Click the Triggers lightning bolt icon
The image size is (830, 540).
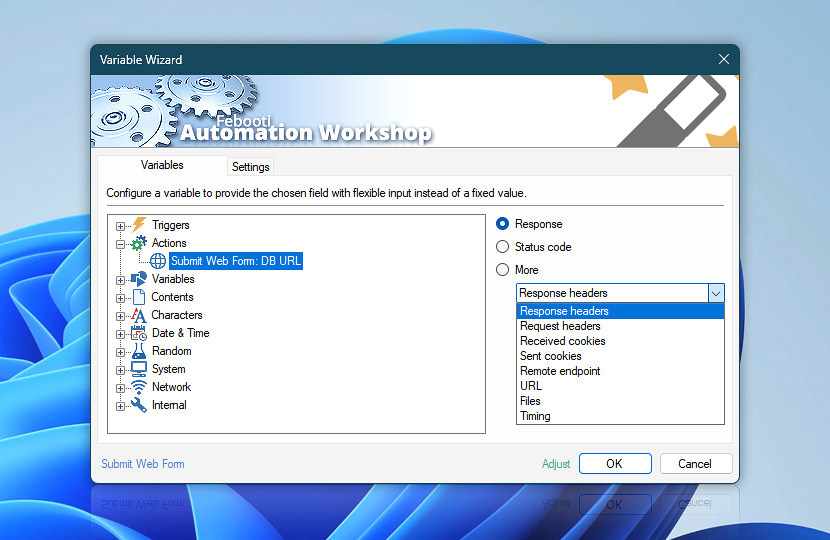tap(139, 224)
